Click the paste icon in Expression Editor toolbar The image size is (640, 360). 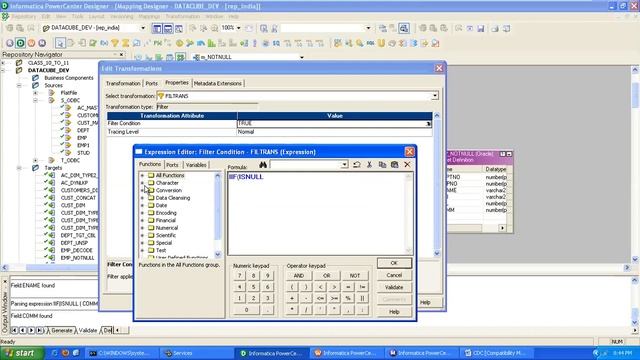pos(394,164)
